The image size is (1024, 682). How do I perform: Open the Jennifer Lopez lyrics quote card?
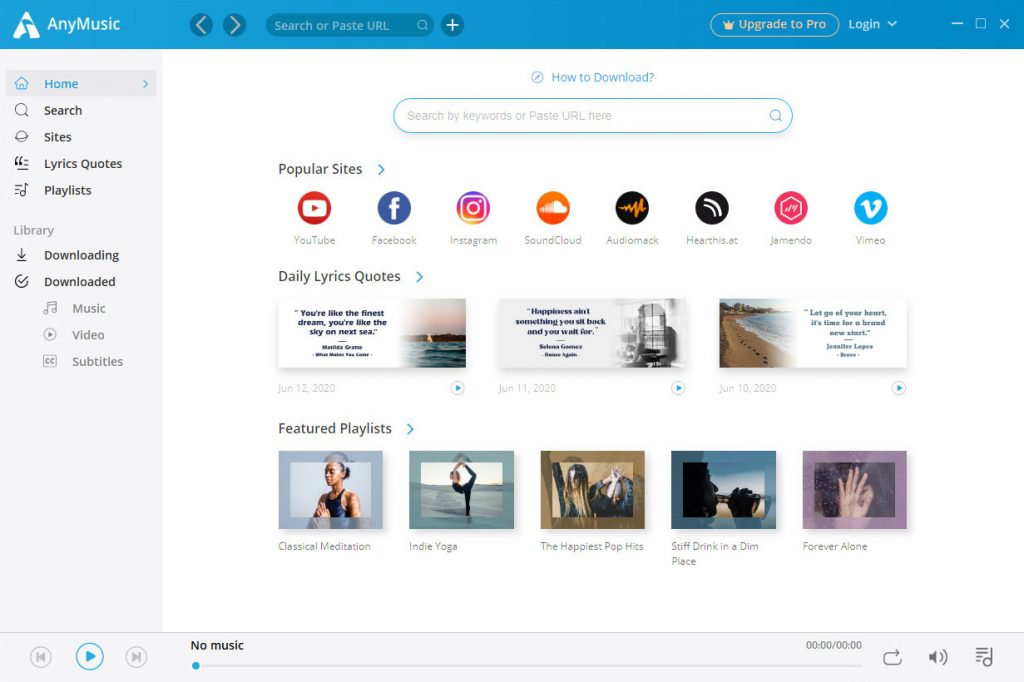point(813,333)
